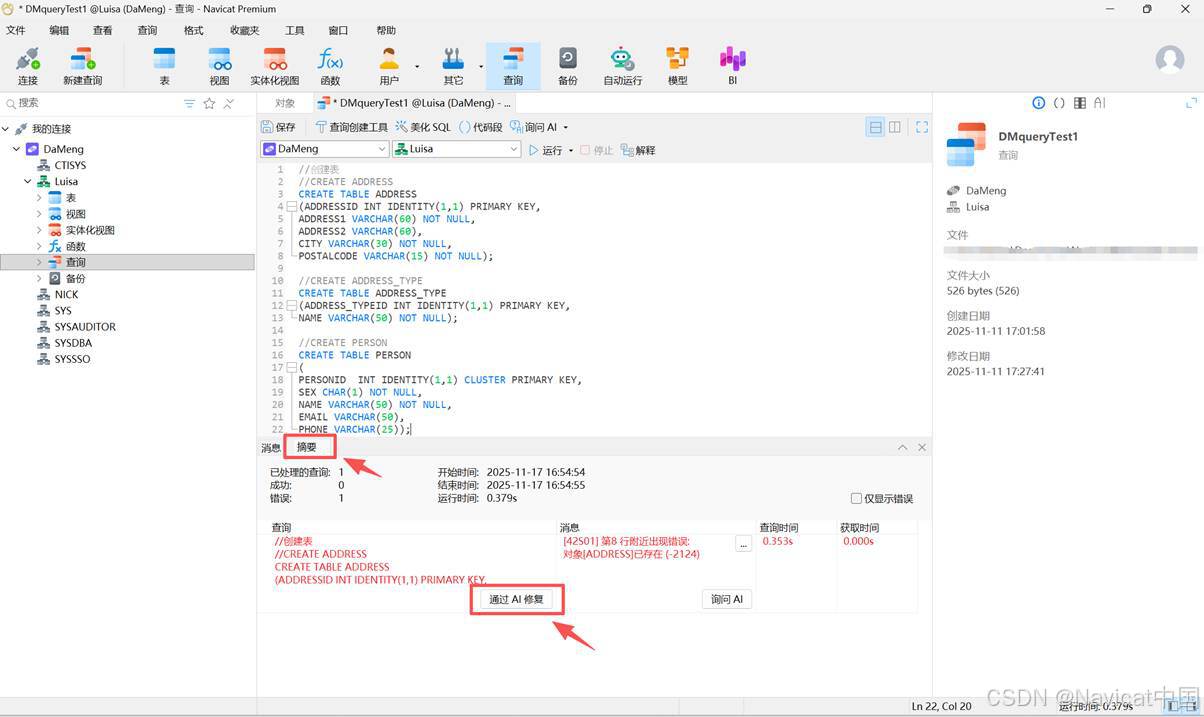The image size is (1204, 717).
Task: Collapse the results panel with the chevron
Action: coord(903,447)
